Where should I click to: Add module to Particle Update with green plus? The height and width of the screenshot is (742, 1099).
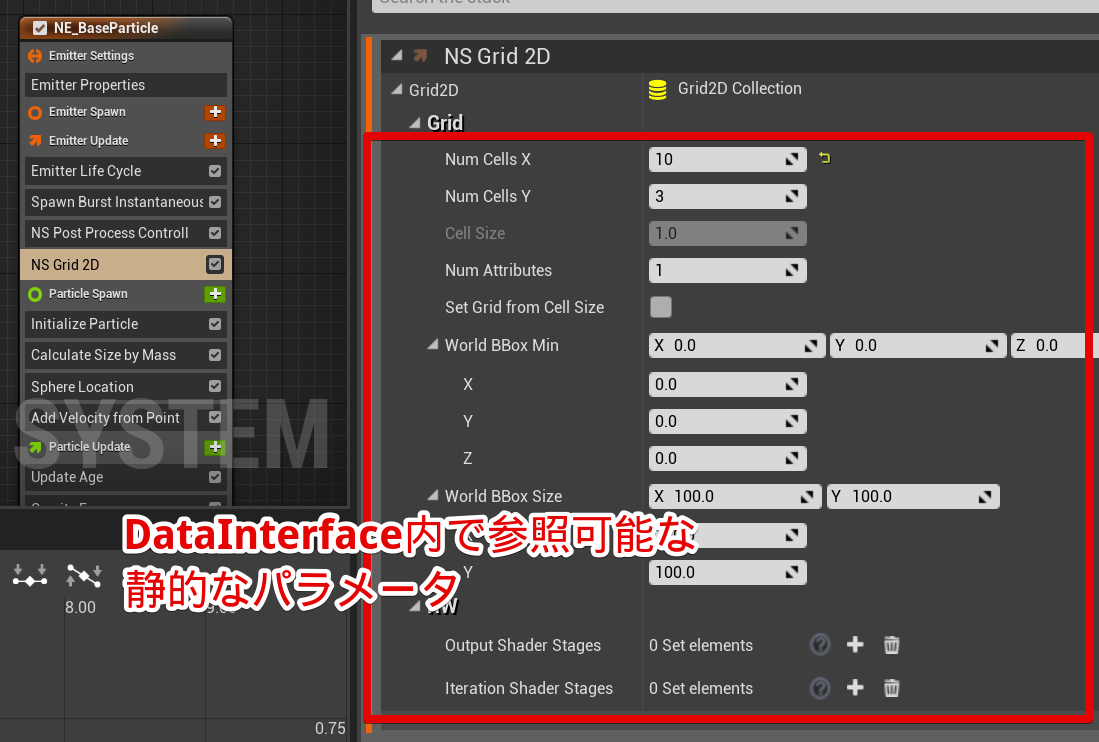[x=215, y=447]
